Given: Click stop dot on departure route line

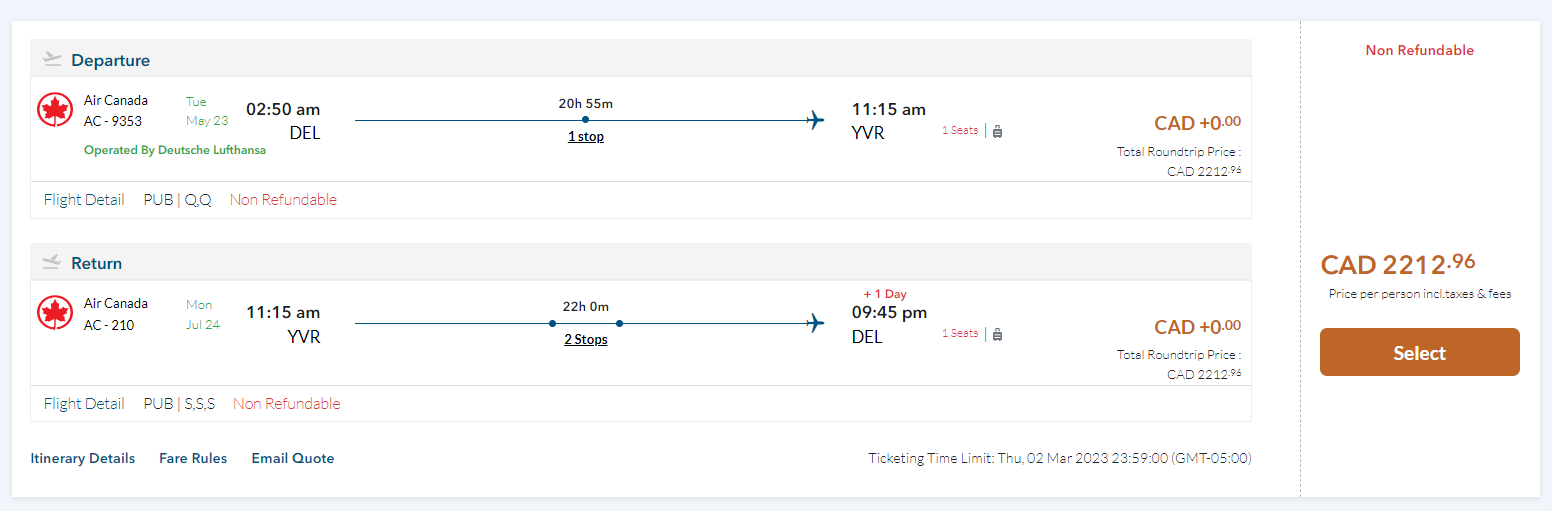Looking at the screenshot, I should pyautogui.click(x=585, y=120).
